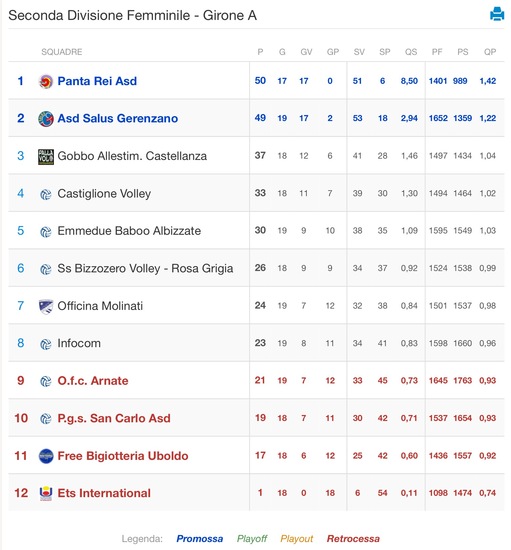Click the Panta Rei Asd team logo
The width and height of the screenshot is (511, 550).
point(46,81)
